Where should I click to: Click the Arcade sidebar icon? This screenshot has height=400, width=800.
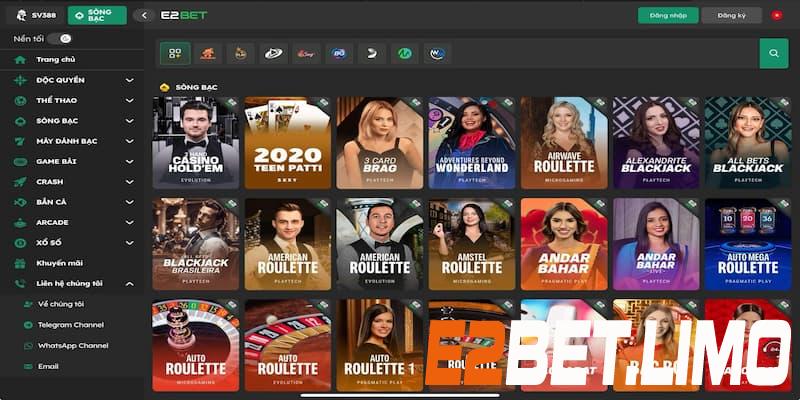pyautogui.click(x=20, y=222)
